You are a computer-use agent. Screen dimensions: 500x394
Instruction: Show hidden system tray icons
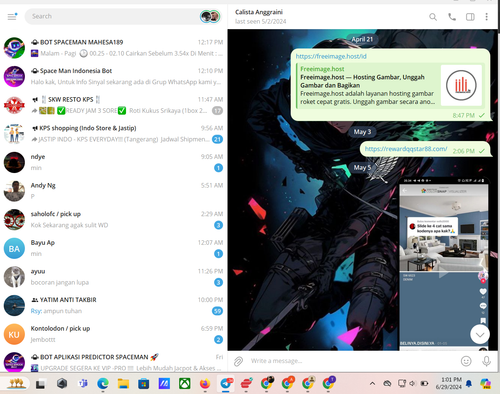372,384
